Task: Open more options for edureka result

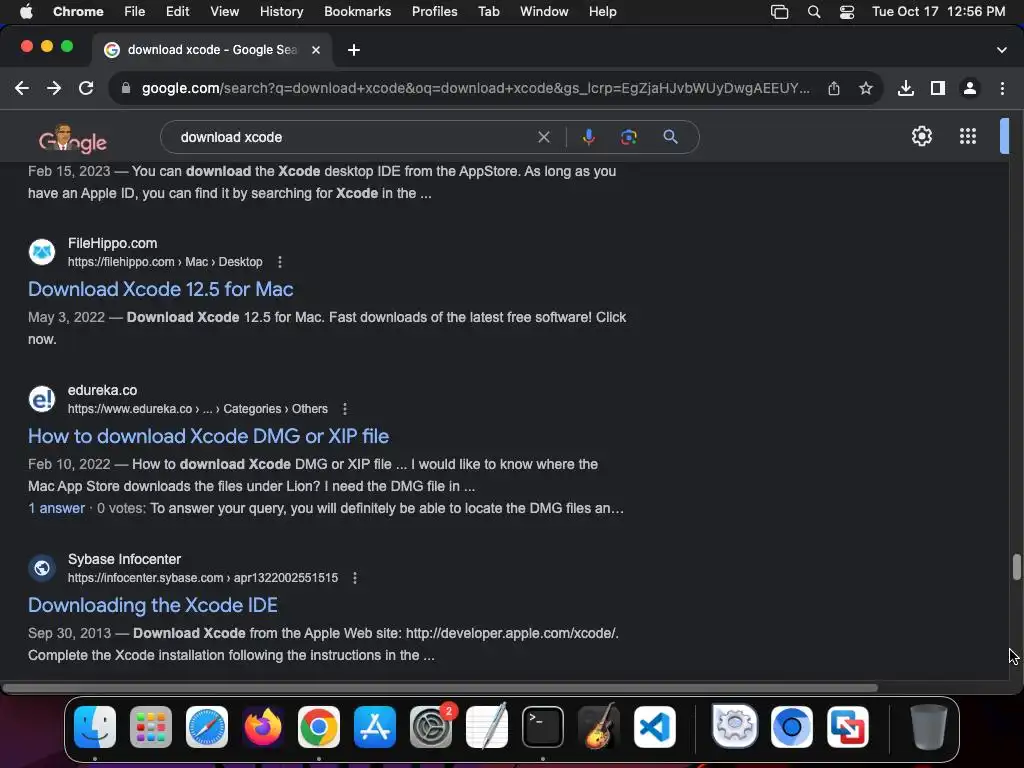Action: [x=345, y=409]
